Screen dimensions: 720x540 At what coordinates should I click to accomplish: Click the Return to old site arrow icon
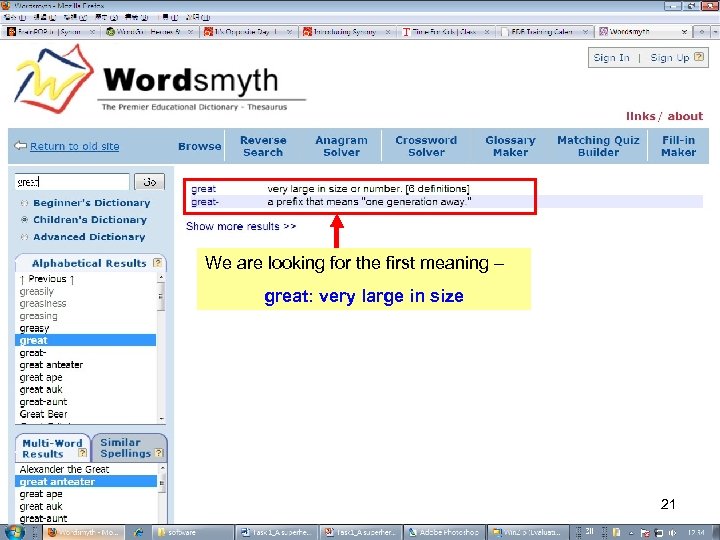coord(20,146)
